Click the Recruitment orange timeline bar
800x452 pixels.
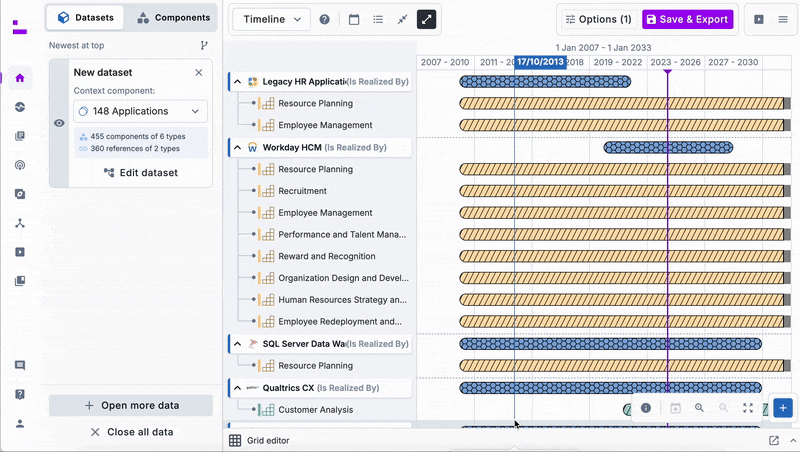[621, 191]
